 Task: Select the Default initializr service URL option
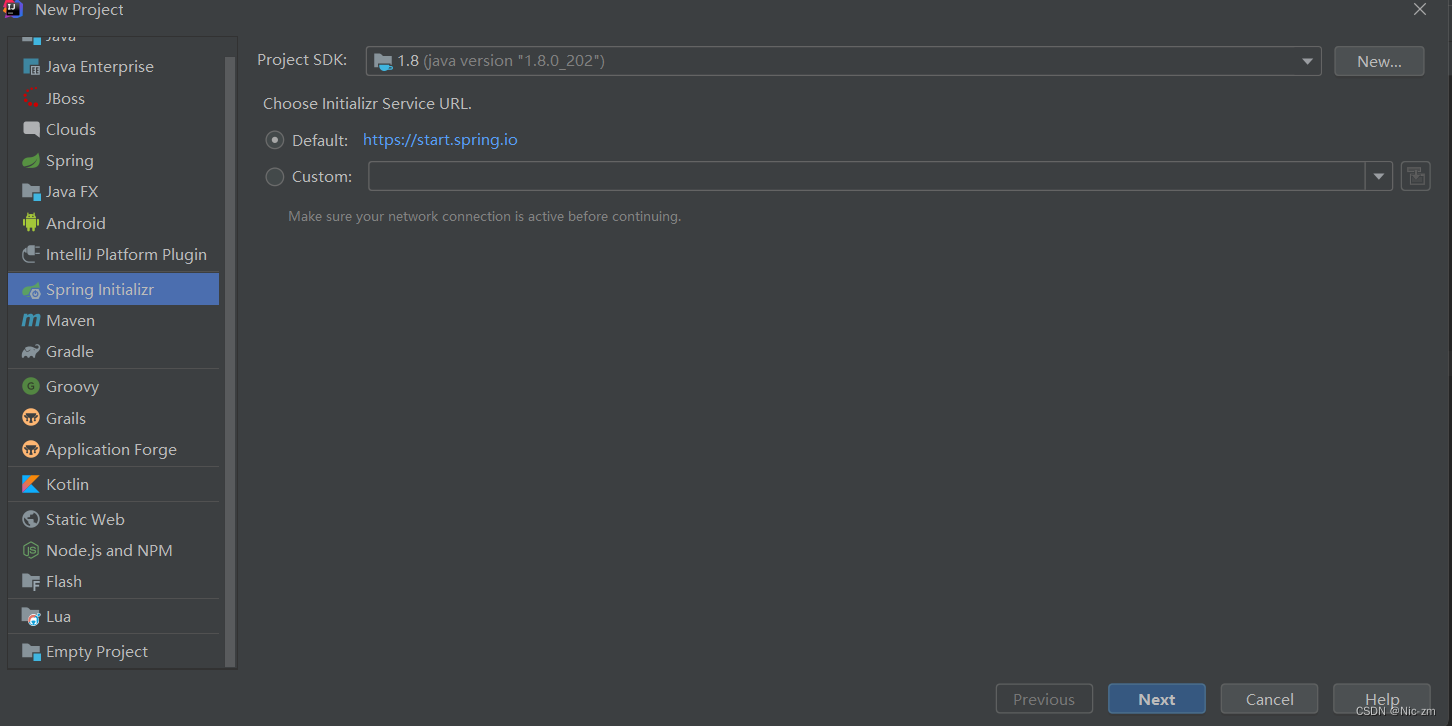[x=274, y=139]
